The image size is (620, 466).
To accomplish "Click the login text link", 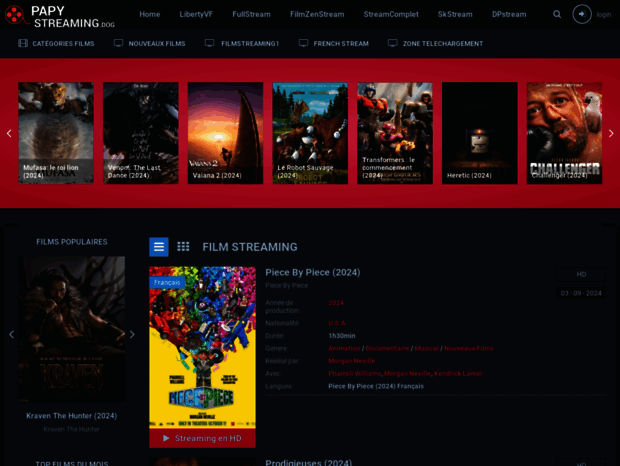I will pyautogui.click(x=603, y=15).
